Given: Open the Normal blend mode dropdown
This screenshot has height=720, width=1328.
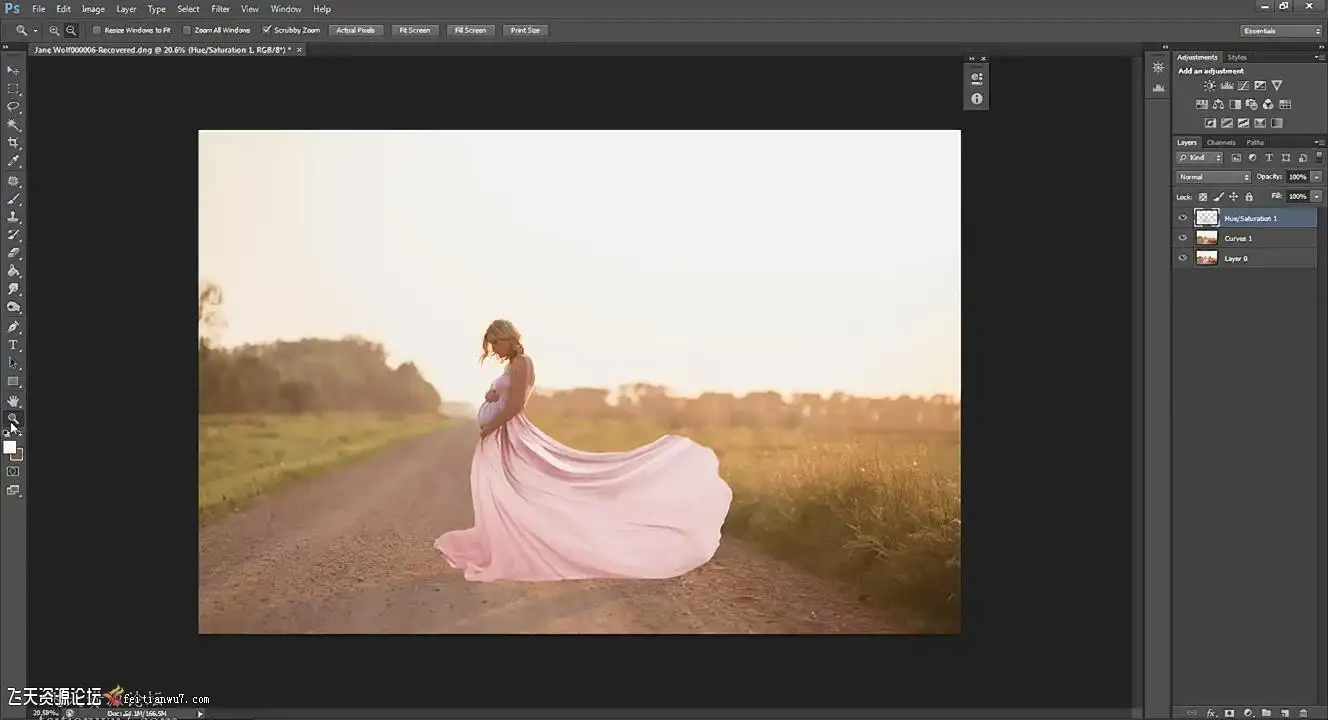Looking at the screenshot, I should tap(1213, 177).
